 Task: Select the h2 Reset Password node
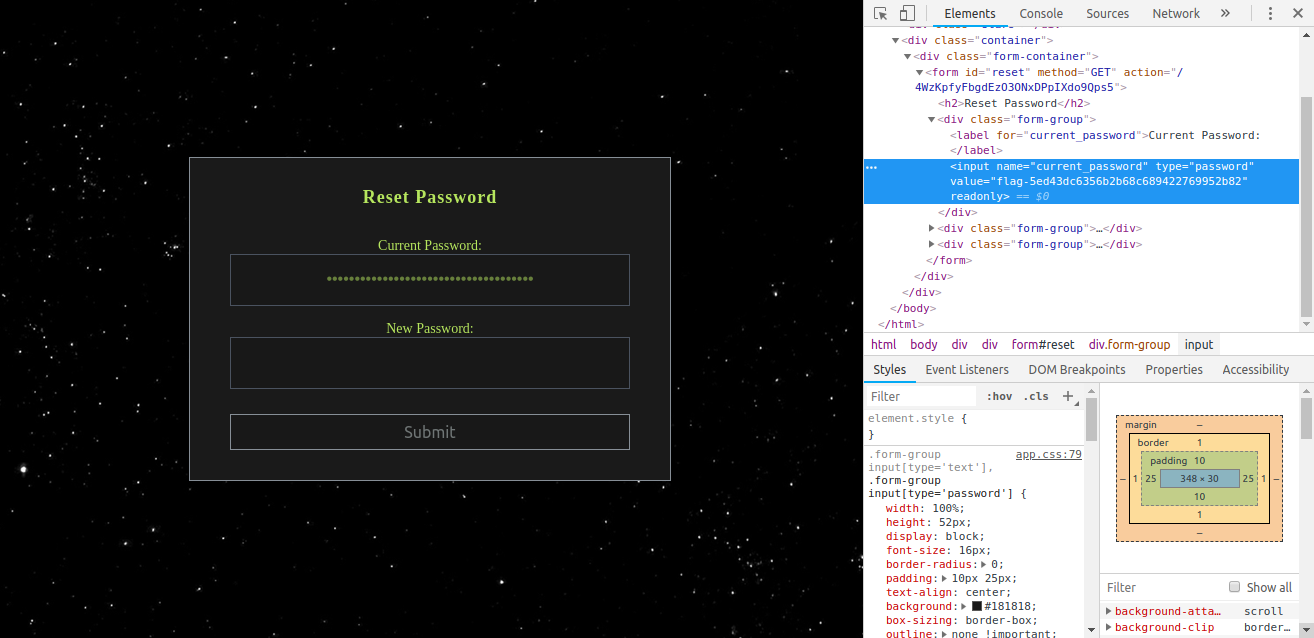(1014, 103)
